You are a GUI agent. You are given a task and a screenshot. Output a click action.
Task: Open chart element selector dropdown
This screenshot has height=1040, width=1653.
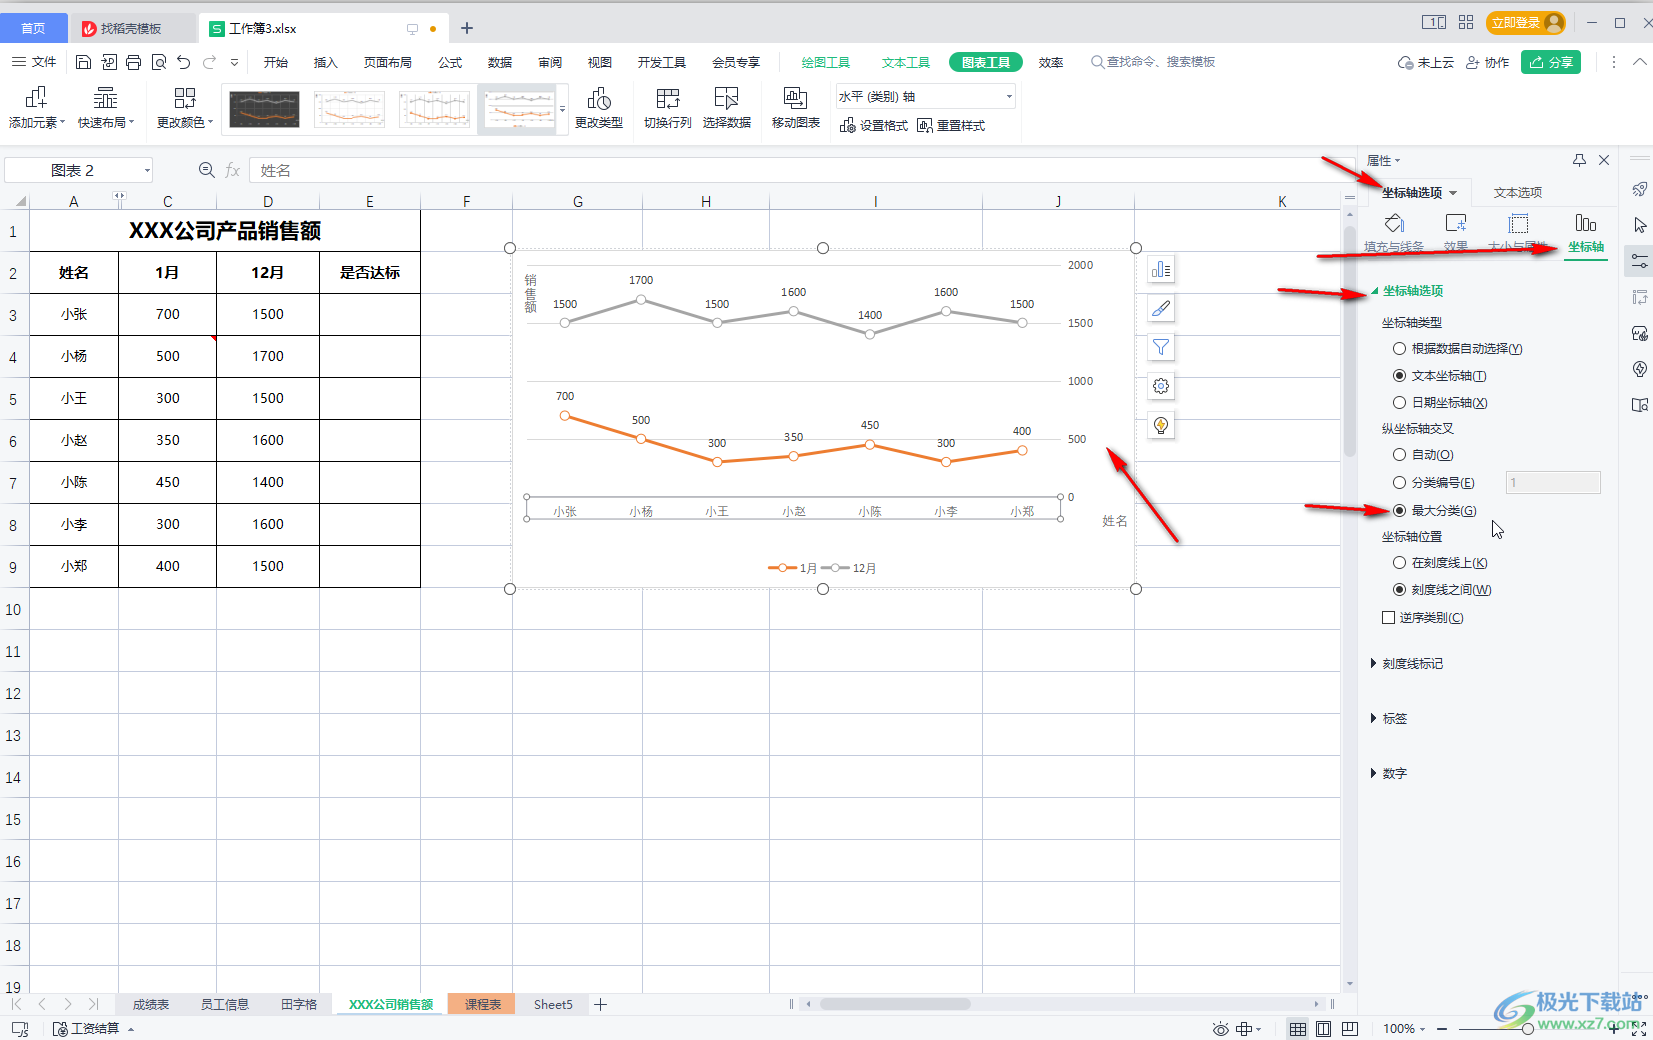[1009, 97]
